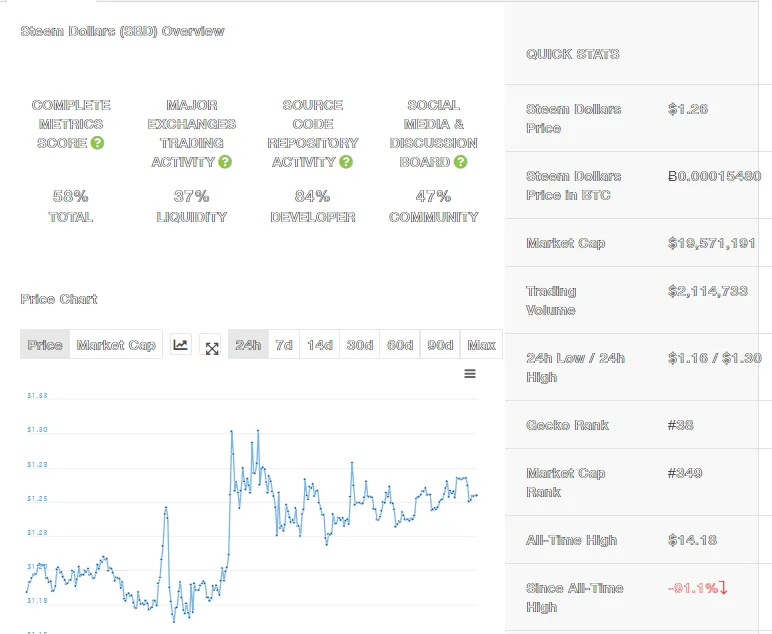Click Gecko Rank value #38
772x634 pixels.
(x=680, y=425)
